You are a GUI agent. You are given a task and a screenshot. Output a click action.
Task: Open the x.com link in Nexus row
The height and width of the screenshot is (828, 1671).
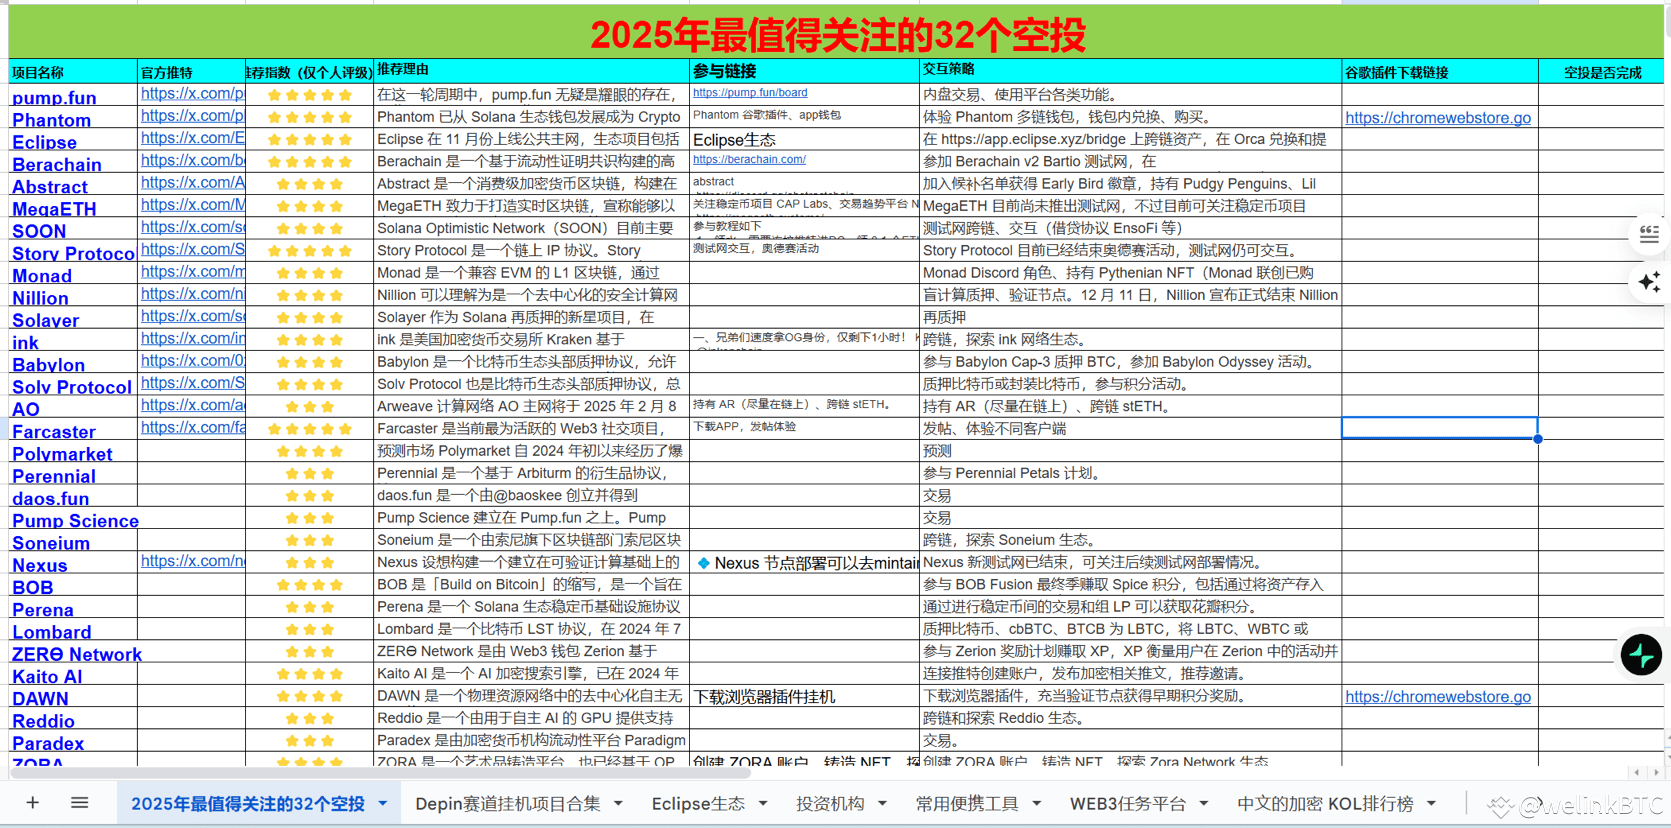pyautogui.click(x=193, y=561)
